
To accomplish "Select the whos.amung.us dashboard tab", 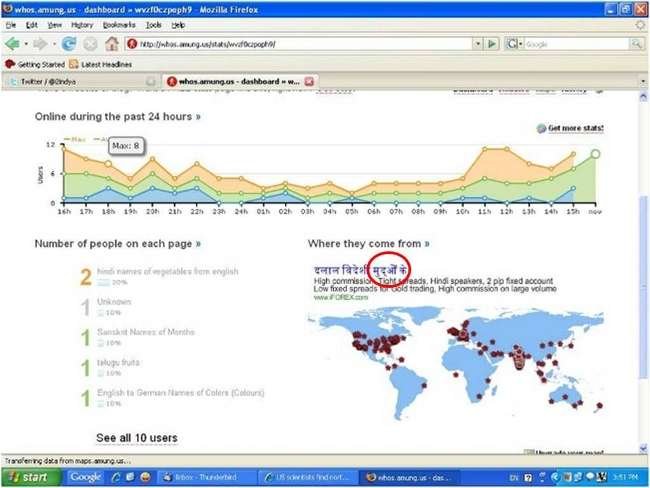I will (x=240, y=81).
